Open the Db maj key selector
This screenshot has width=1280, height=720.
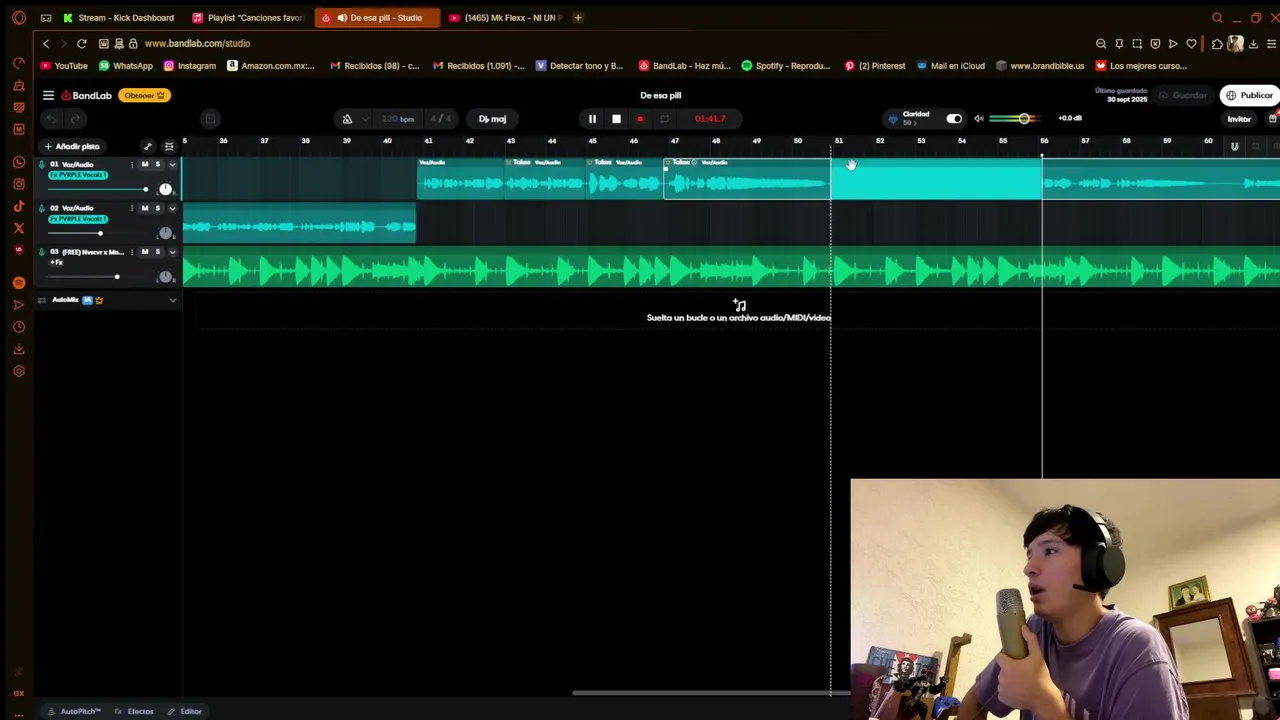pyautogui.click(x=492, y=119)
